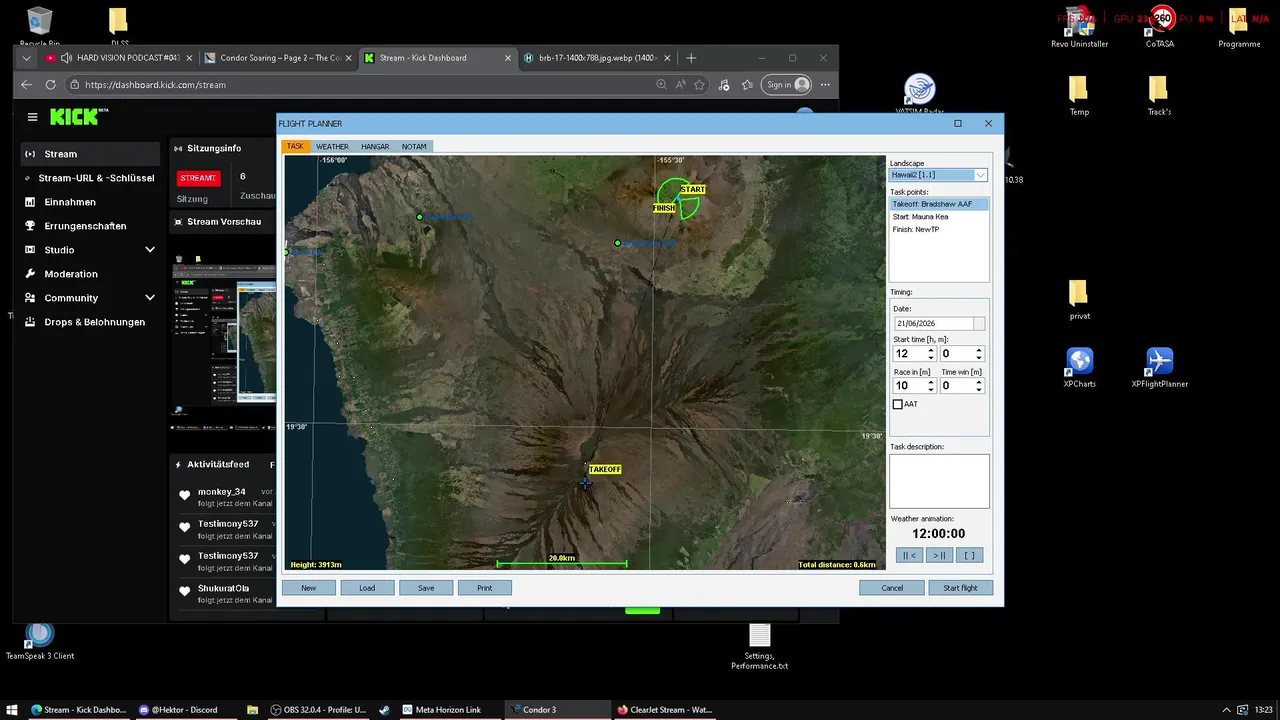Open Stream-URL & -Schlüssel sidebar item
1280x720 pixels.
[x=90, y=178]
